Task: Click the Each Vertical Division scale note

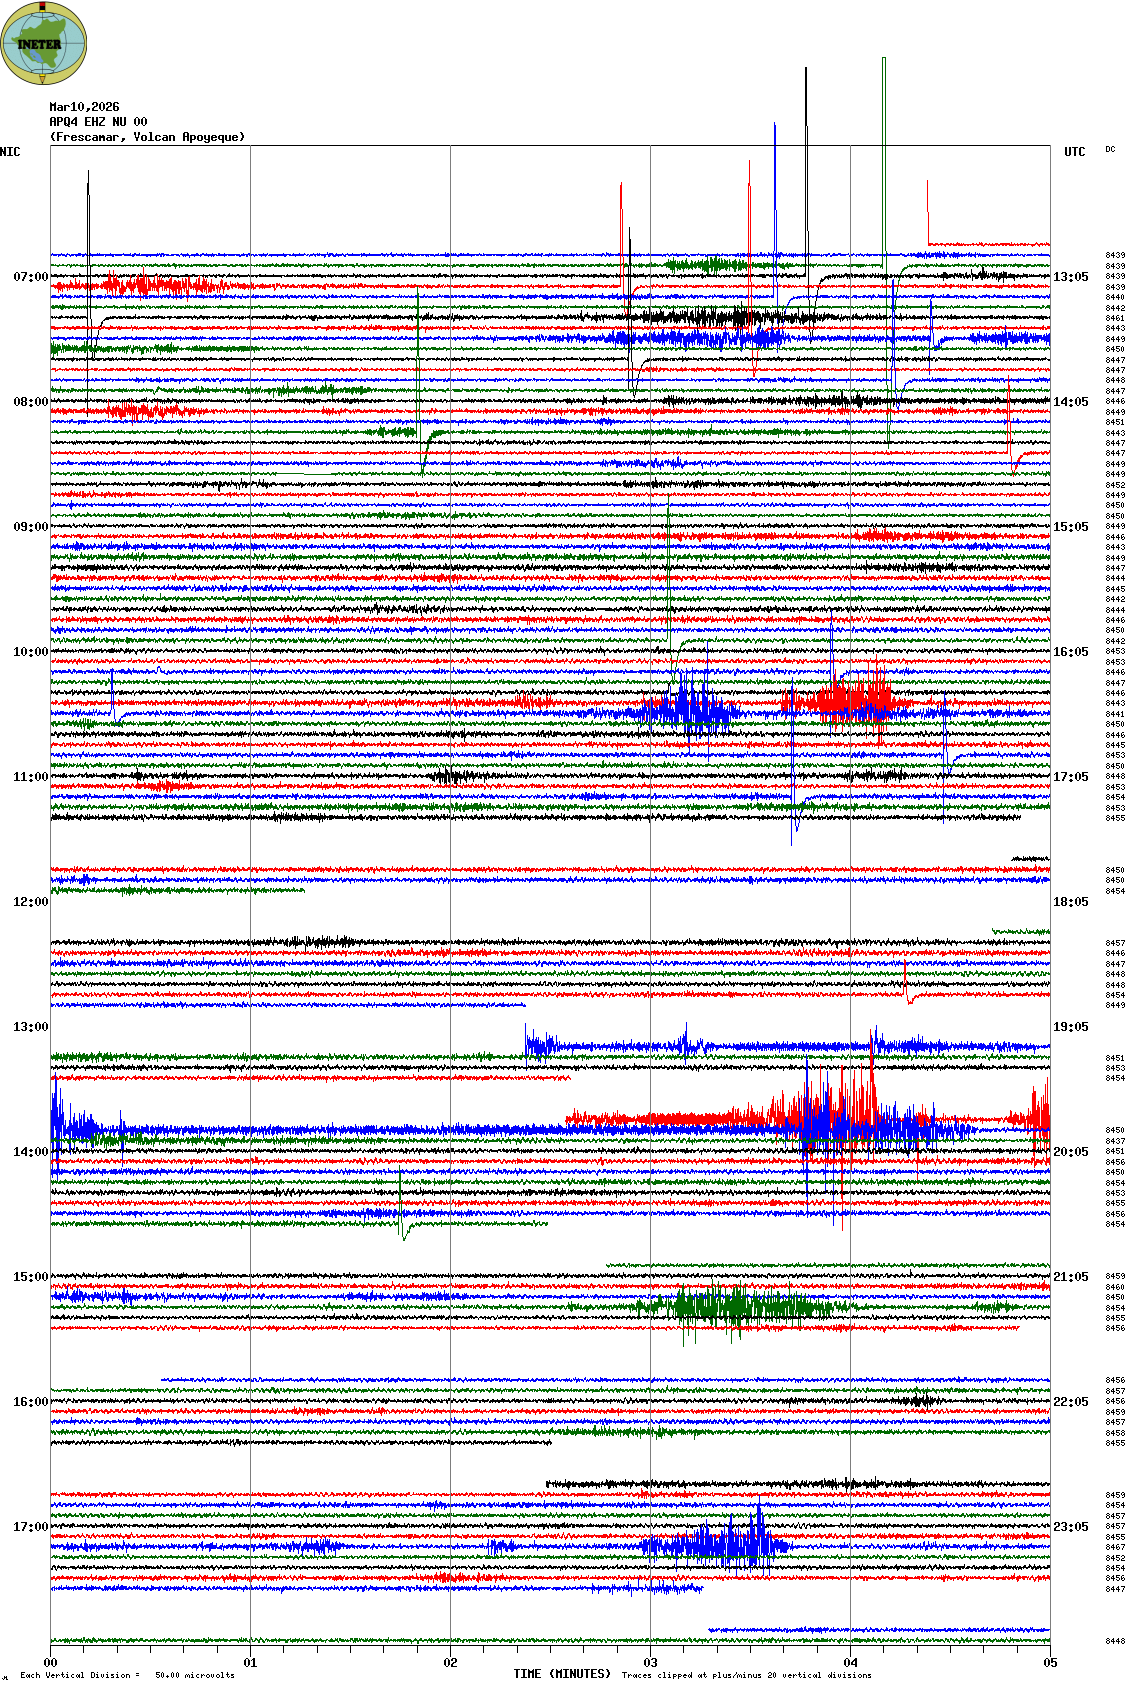Action: pos(127,1675)
